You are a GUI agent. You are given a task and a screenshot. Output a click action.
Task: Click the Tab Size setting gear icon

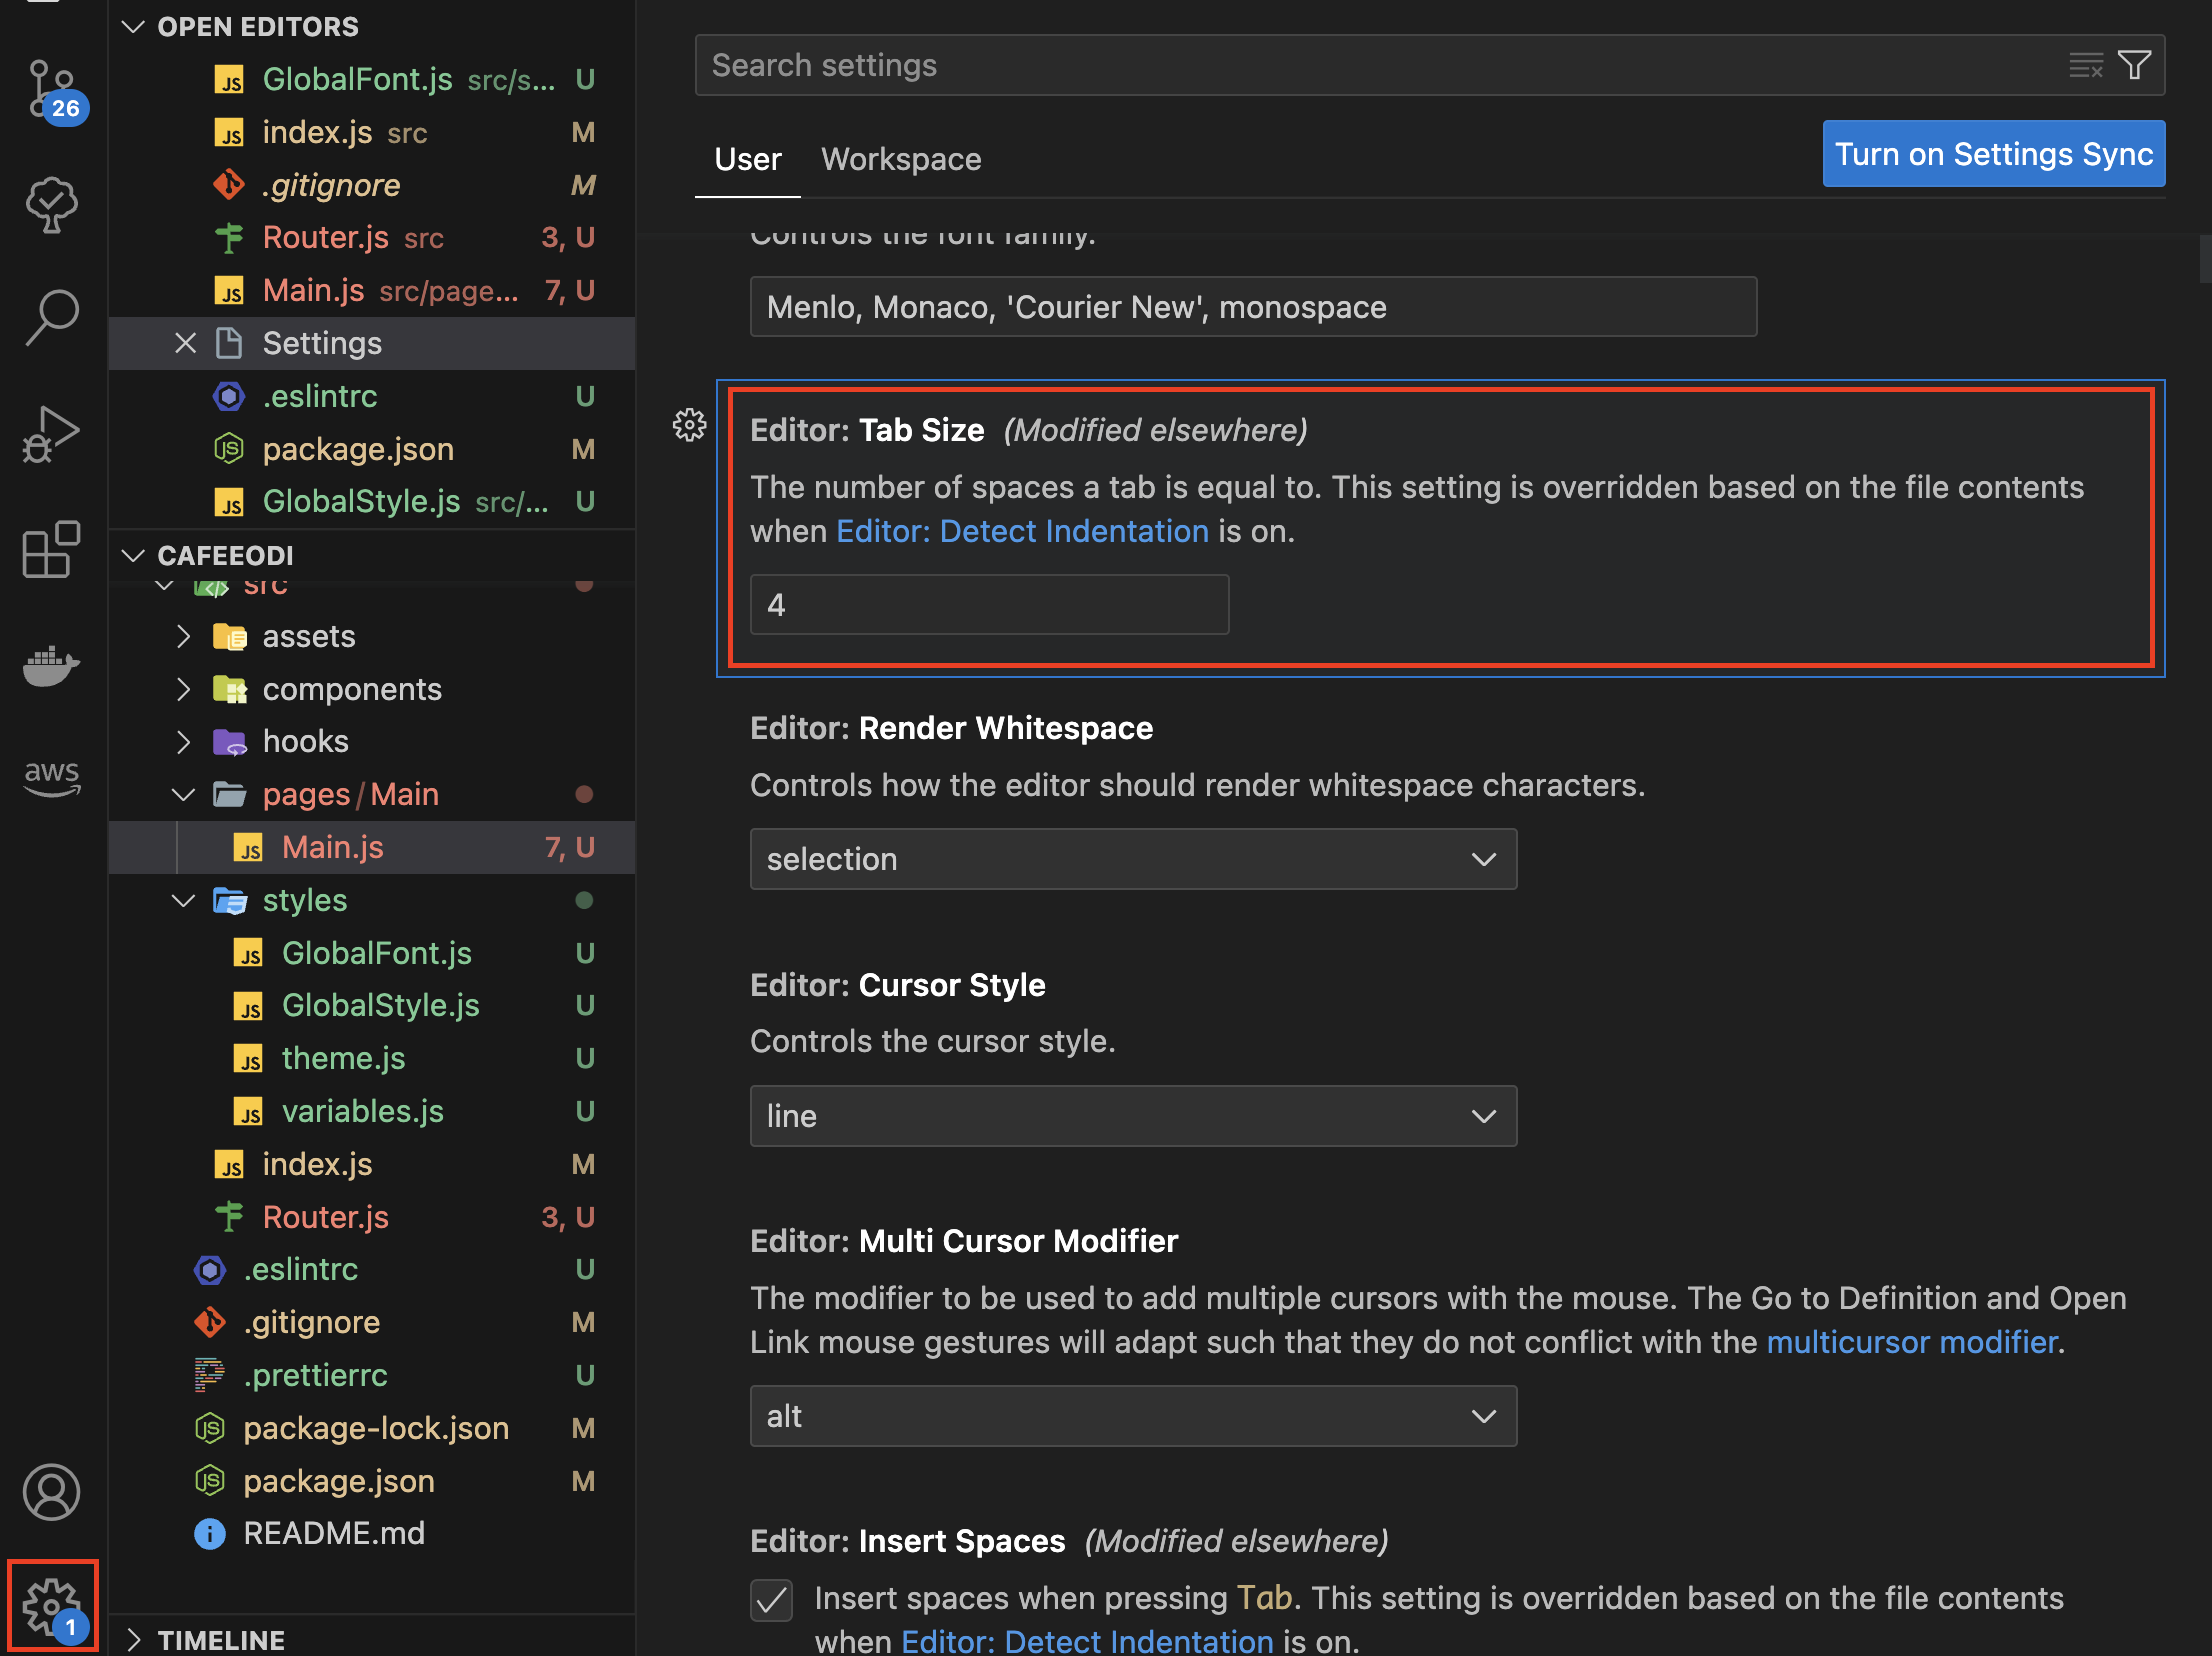pyautogui.click(x=689, y=426)
